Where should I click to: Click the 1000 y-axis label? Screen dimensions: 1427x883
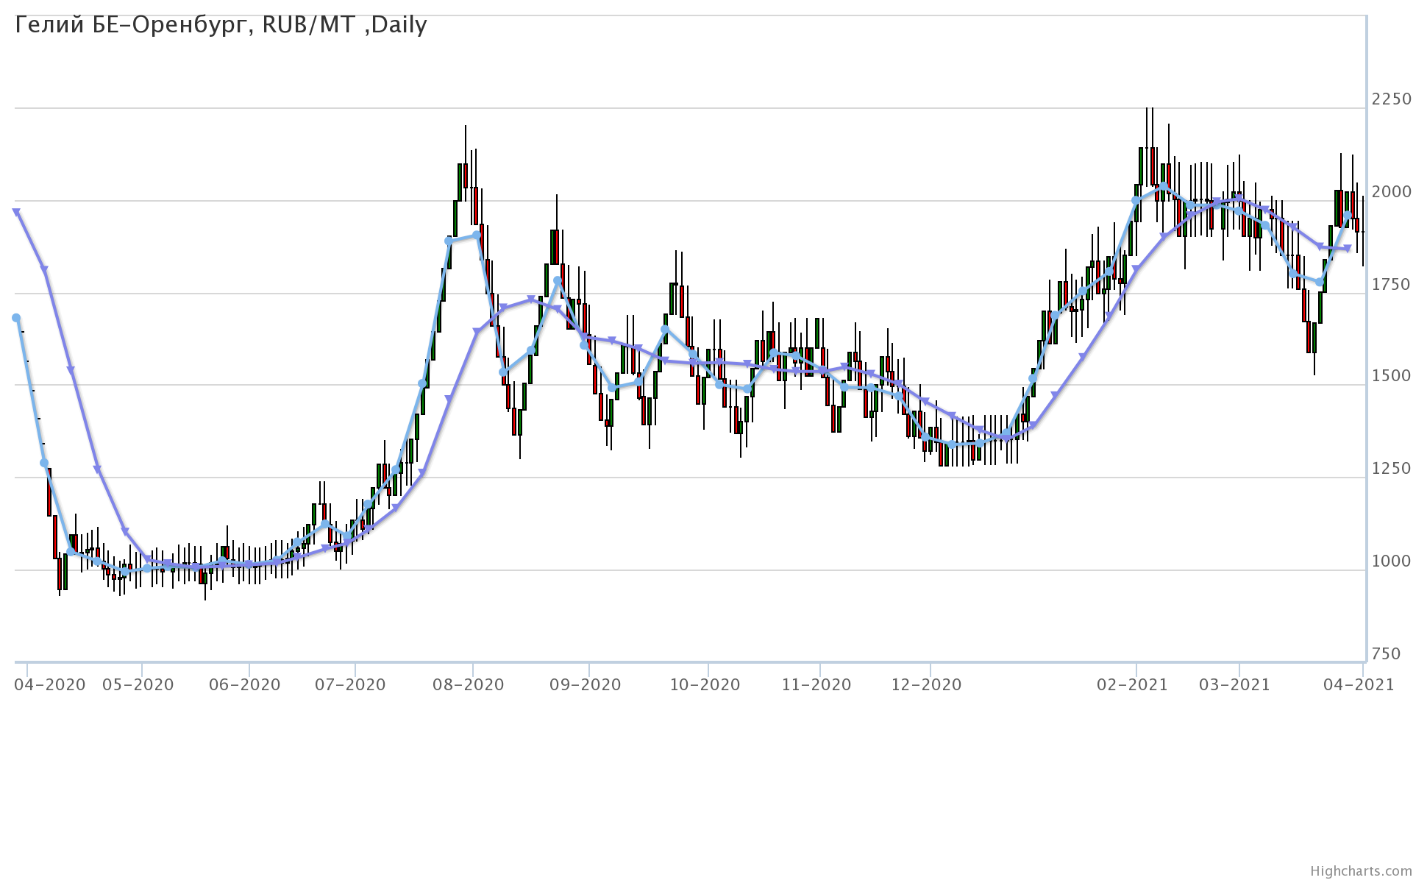(1392, 562)
